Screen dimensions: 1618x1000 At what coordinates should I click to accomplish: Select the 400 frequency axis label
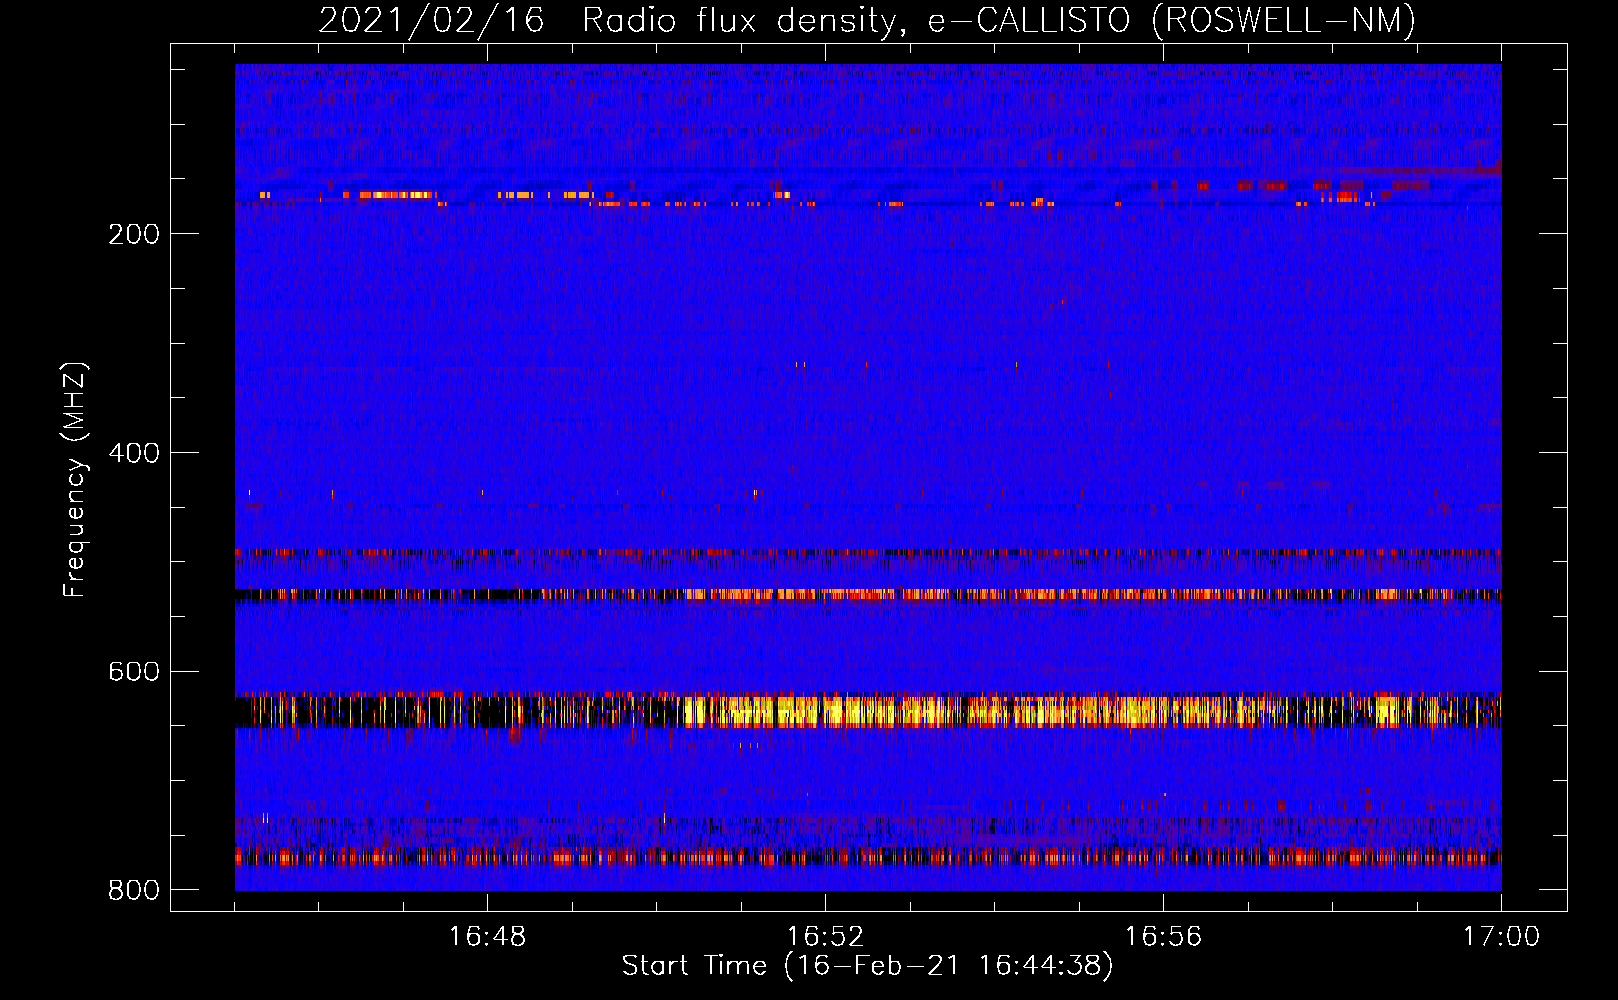click(x=134, y=453)
